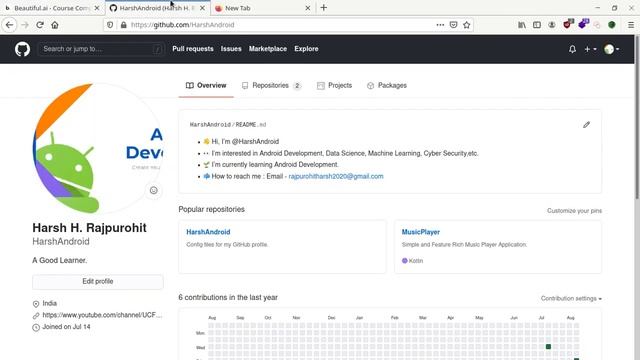Open Firefox hamburger menu

coord(631,25)
